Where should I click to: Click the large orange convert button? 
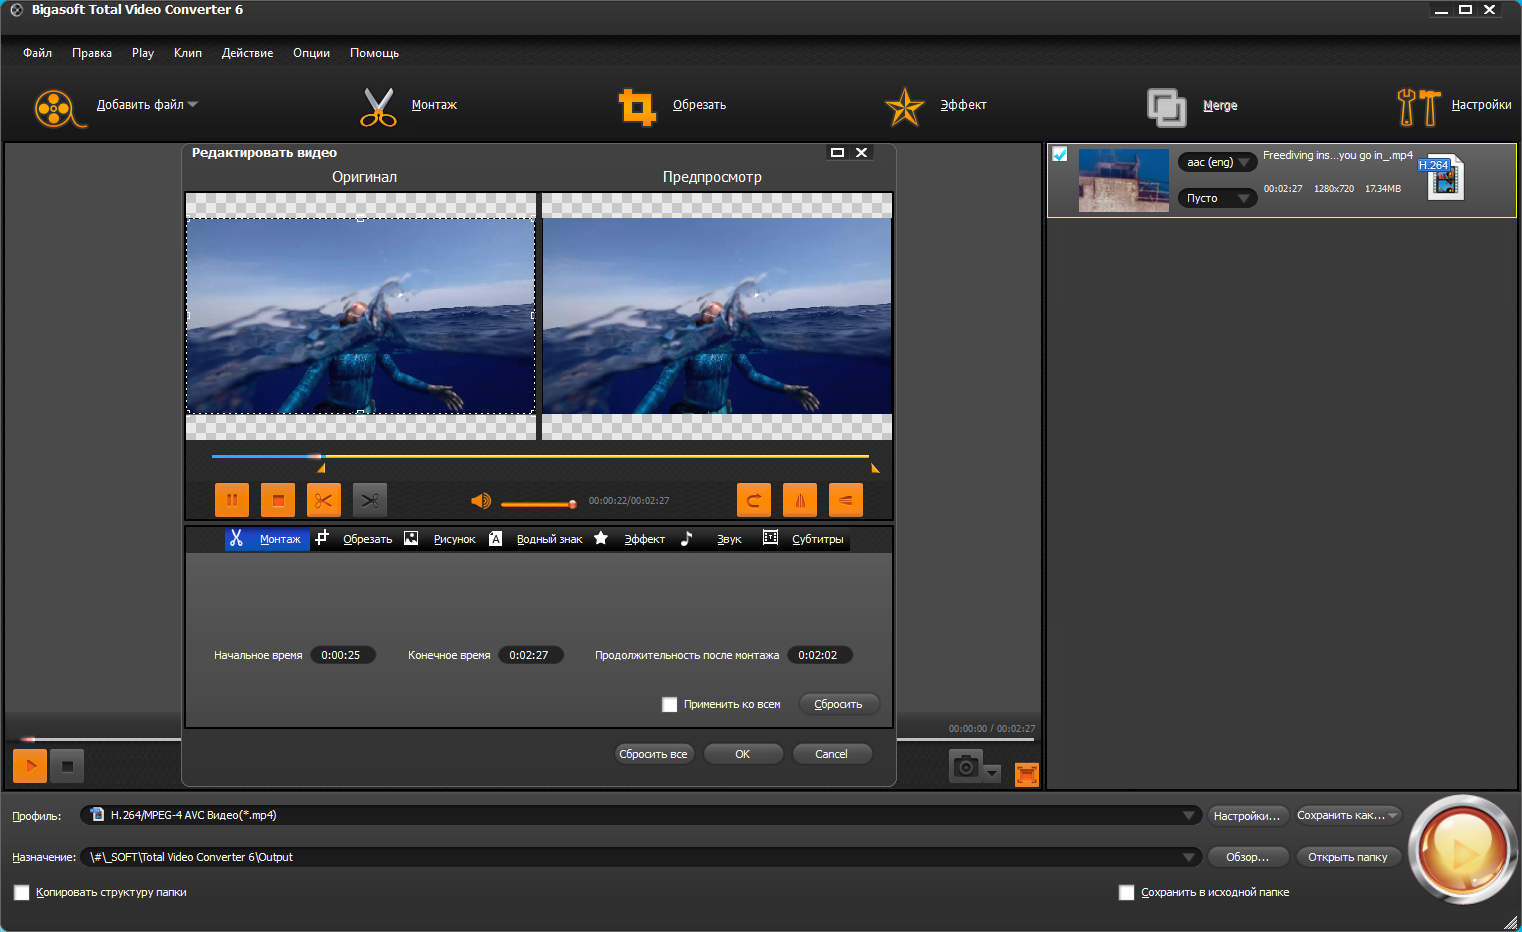pos(1463,850)
